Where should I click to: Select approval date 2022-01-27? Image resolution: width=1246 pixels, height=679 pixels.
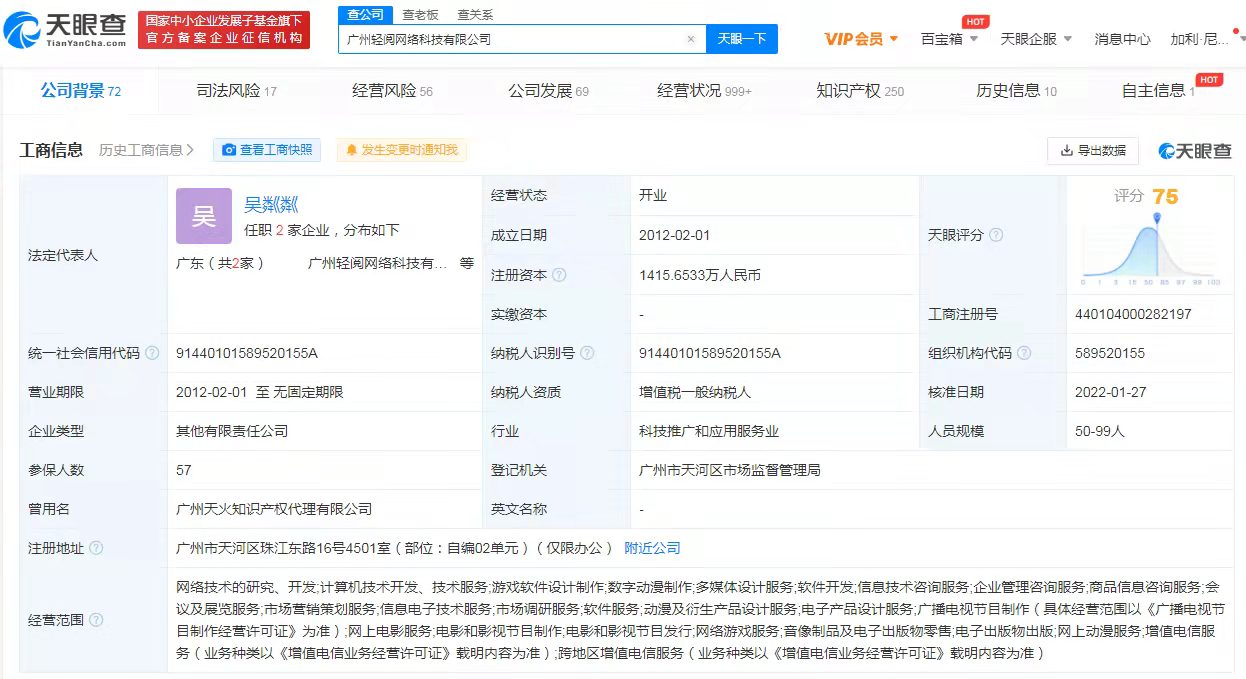click(x=1109, y=392)
